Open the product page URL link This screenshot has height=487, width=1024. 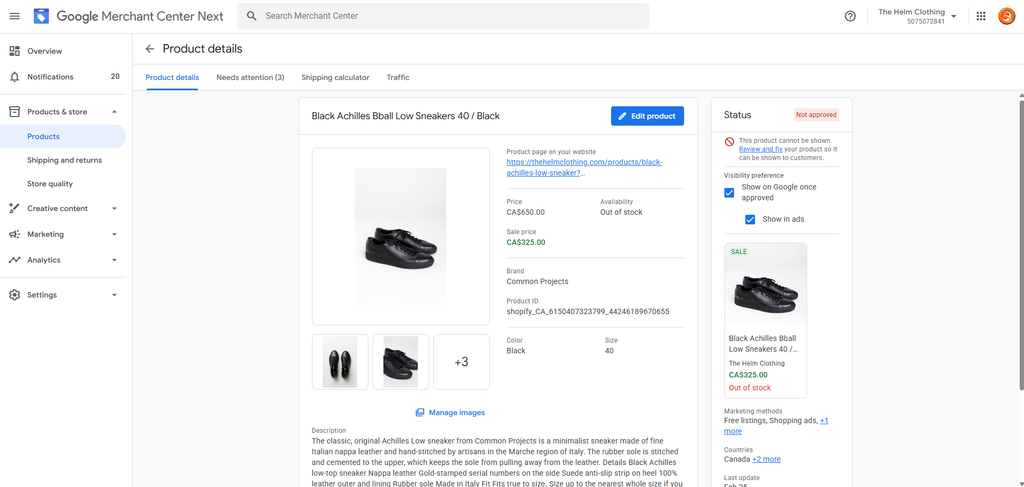pyautogui.click(x=584, y=168)
